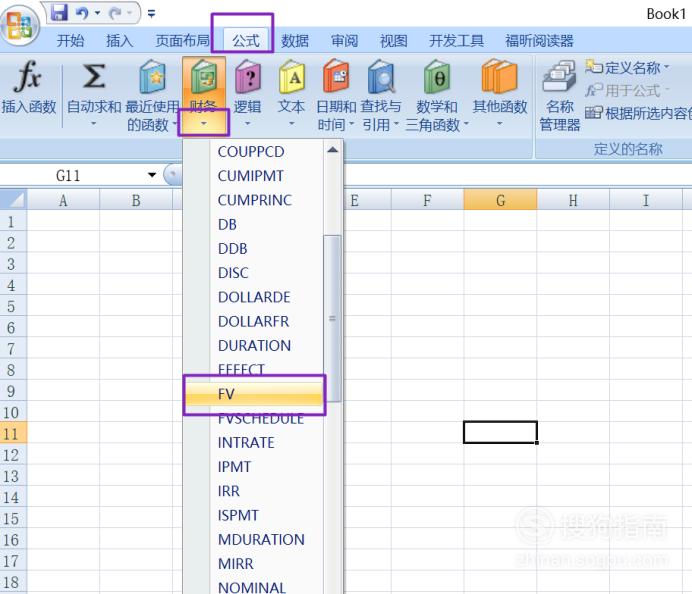Screen dimensions: 692x594
Task: Expand the 财务 dropdown arrow
Action: click(x=203, y=123)
